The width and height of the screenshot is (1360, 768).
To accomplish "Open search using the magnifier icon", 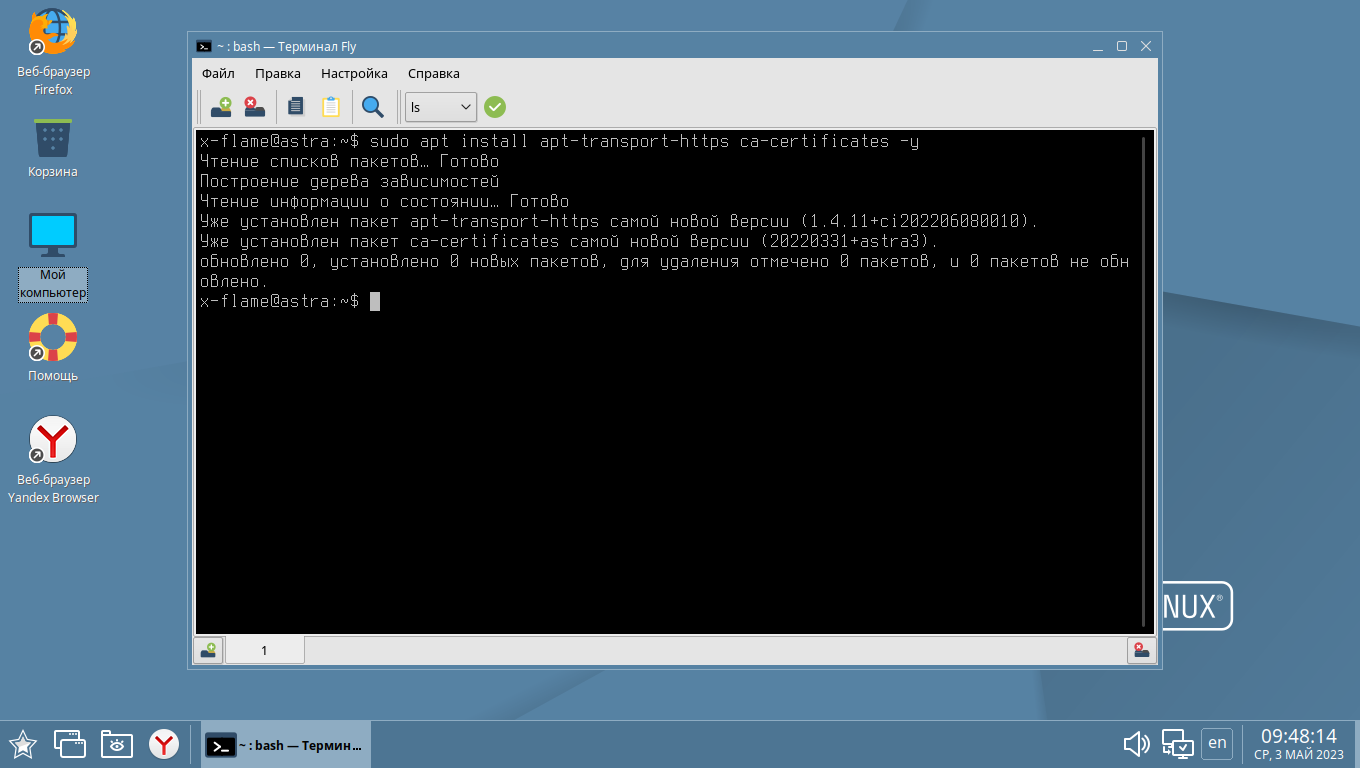I will [373, 106].
